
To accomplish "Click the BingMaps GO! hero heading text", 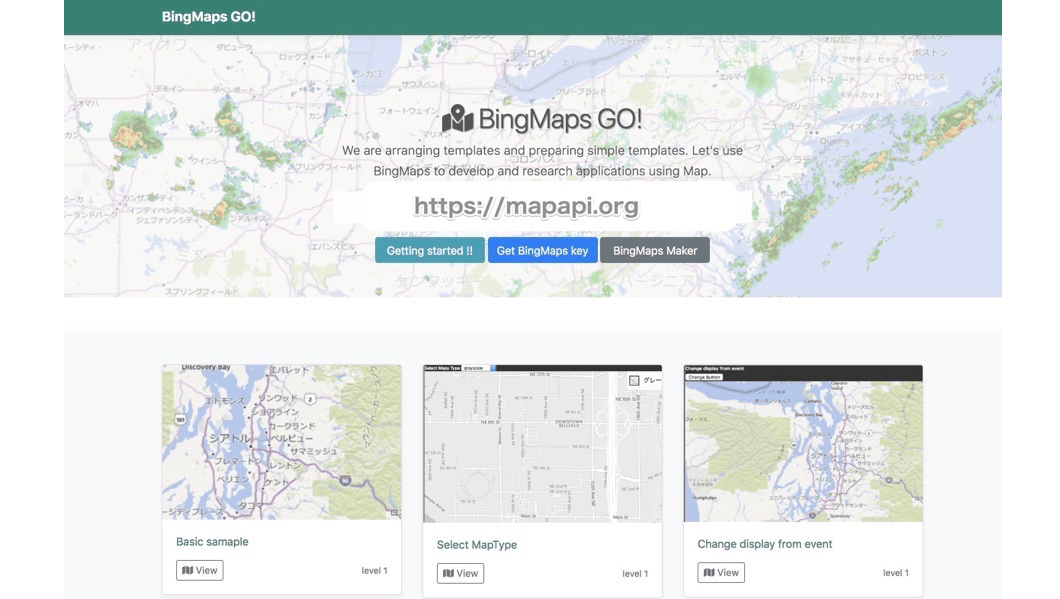I will (560, 120).
